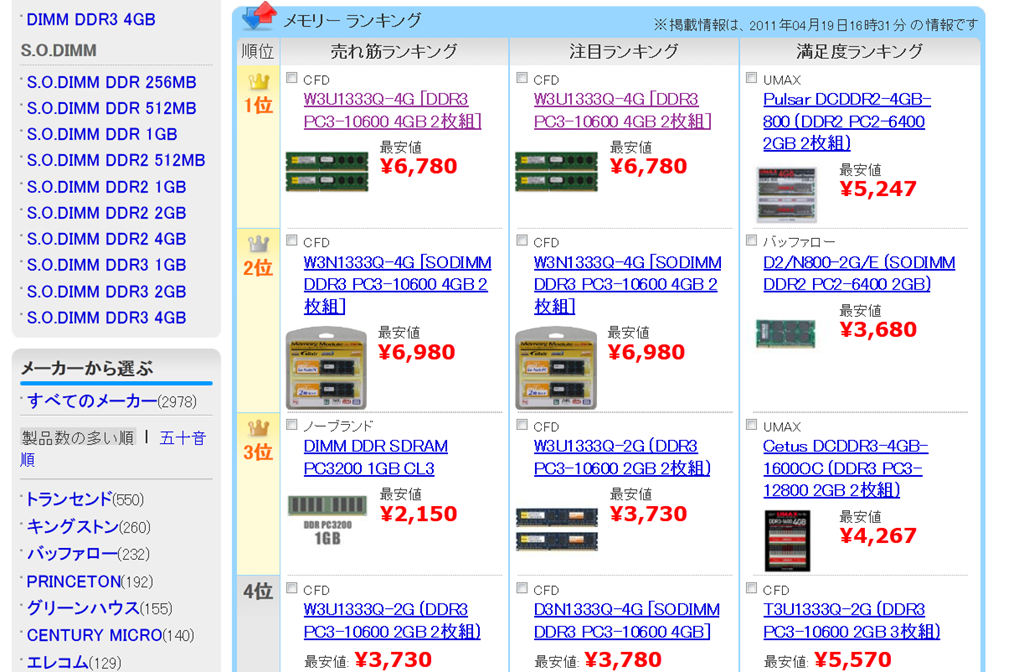Image resolution: width=1024 pixels, height=672 pixels.
Task: Open the attention-ranking W3U1333Q-2G memory image
Action: [x=556, y=529]
